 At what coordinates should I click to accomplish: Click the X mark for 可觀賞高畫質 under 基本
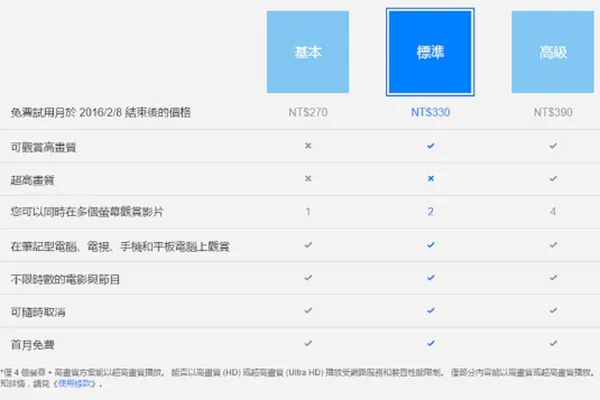(x=308, y=145)
